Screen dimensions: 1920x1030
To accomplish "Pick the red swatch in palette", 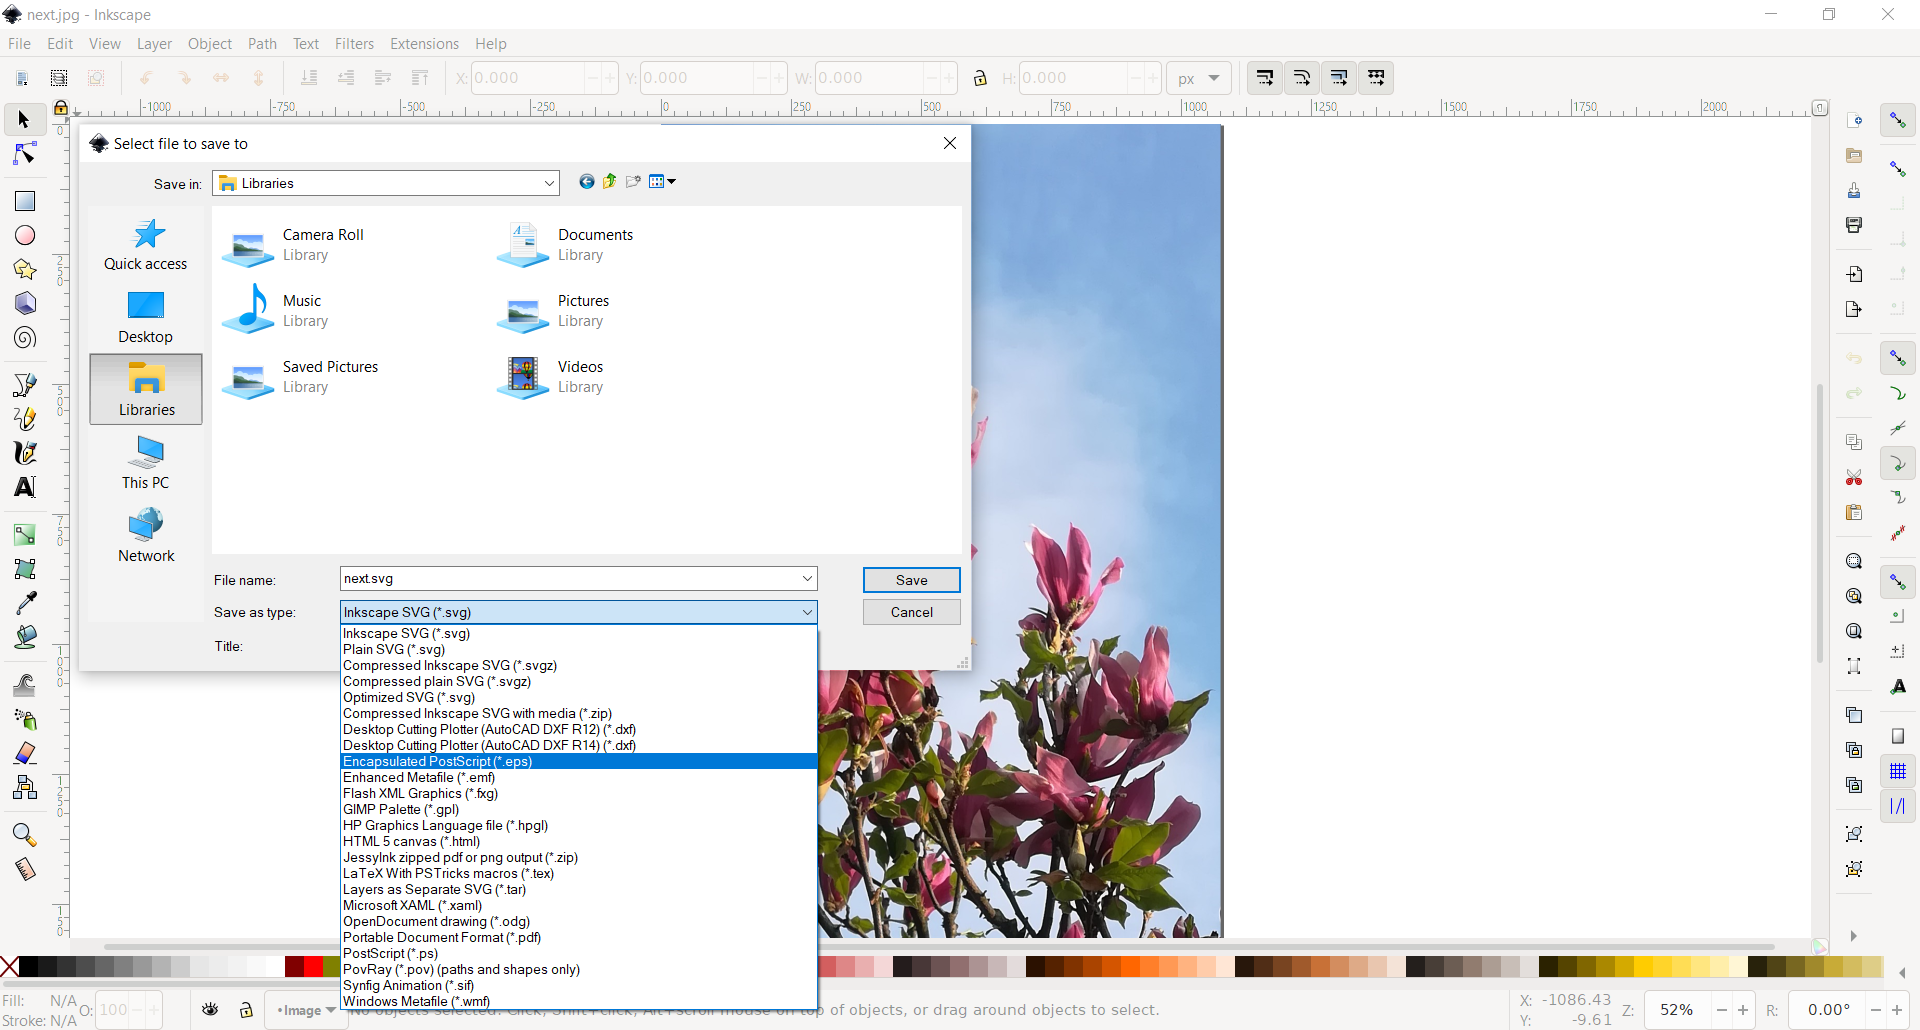I will click(x=313, y=966).
